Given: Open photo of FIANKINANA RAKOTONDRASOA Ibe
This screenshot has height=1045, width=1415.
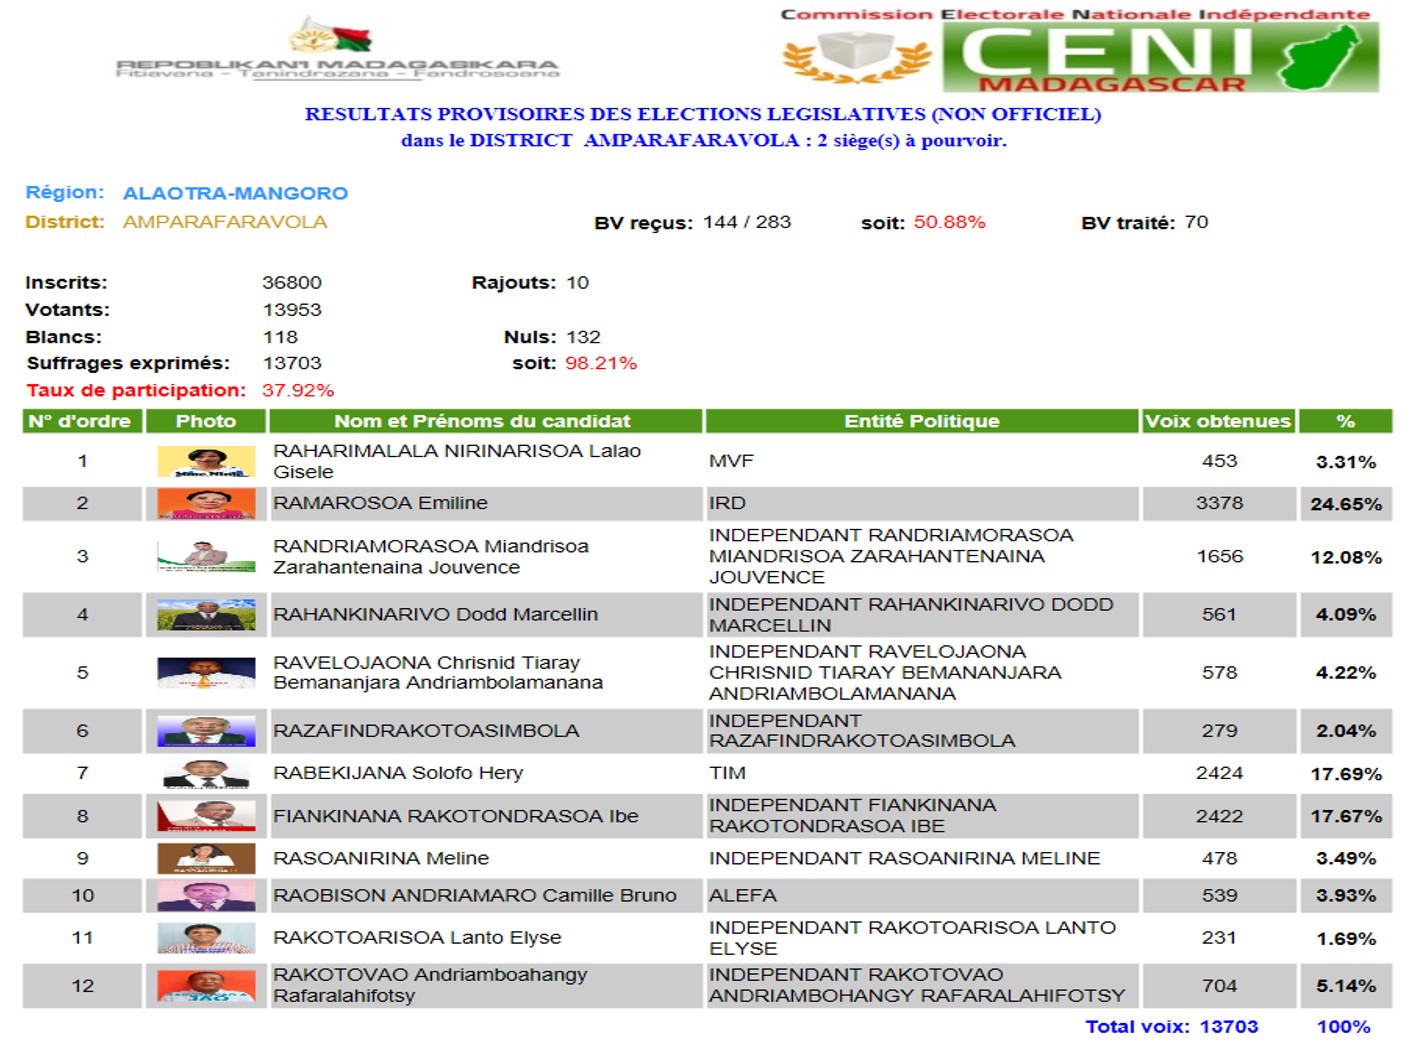Looking at the screenshot, I should [206, 816].
